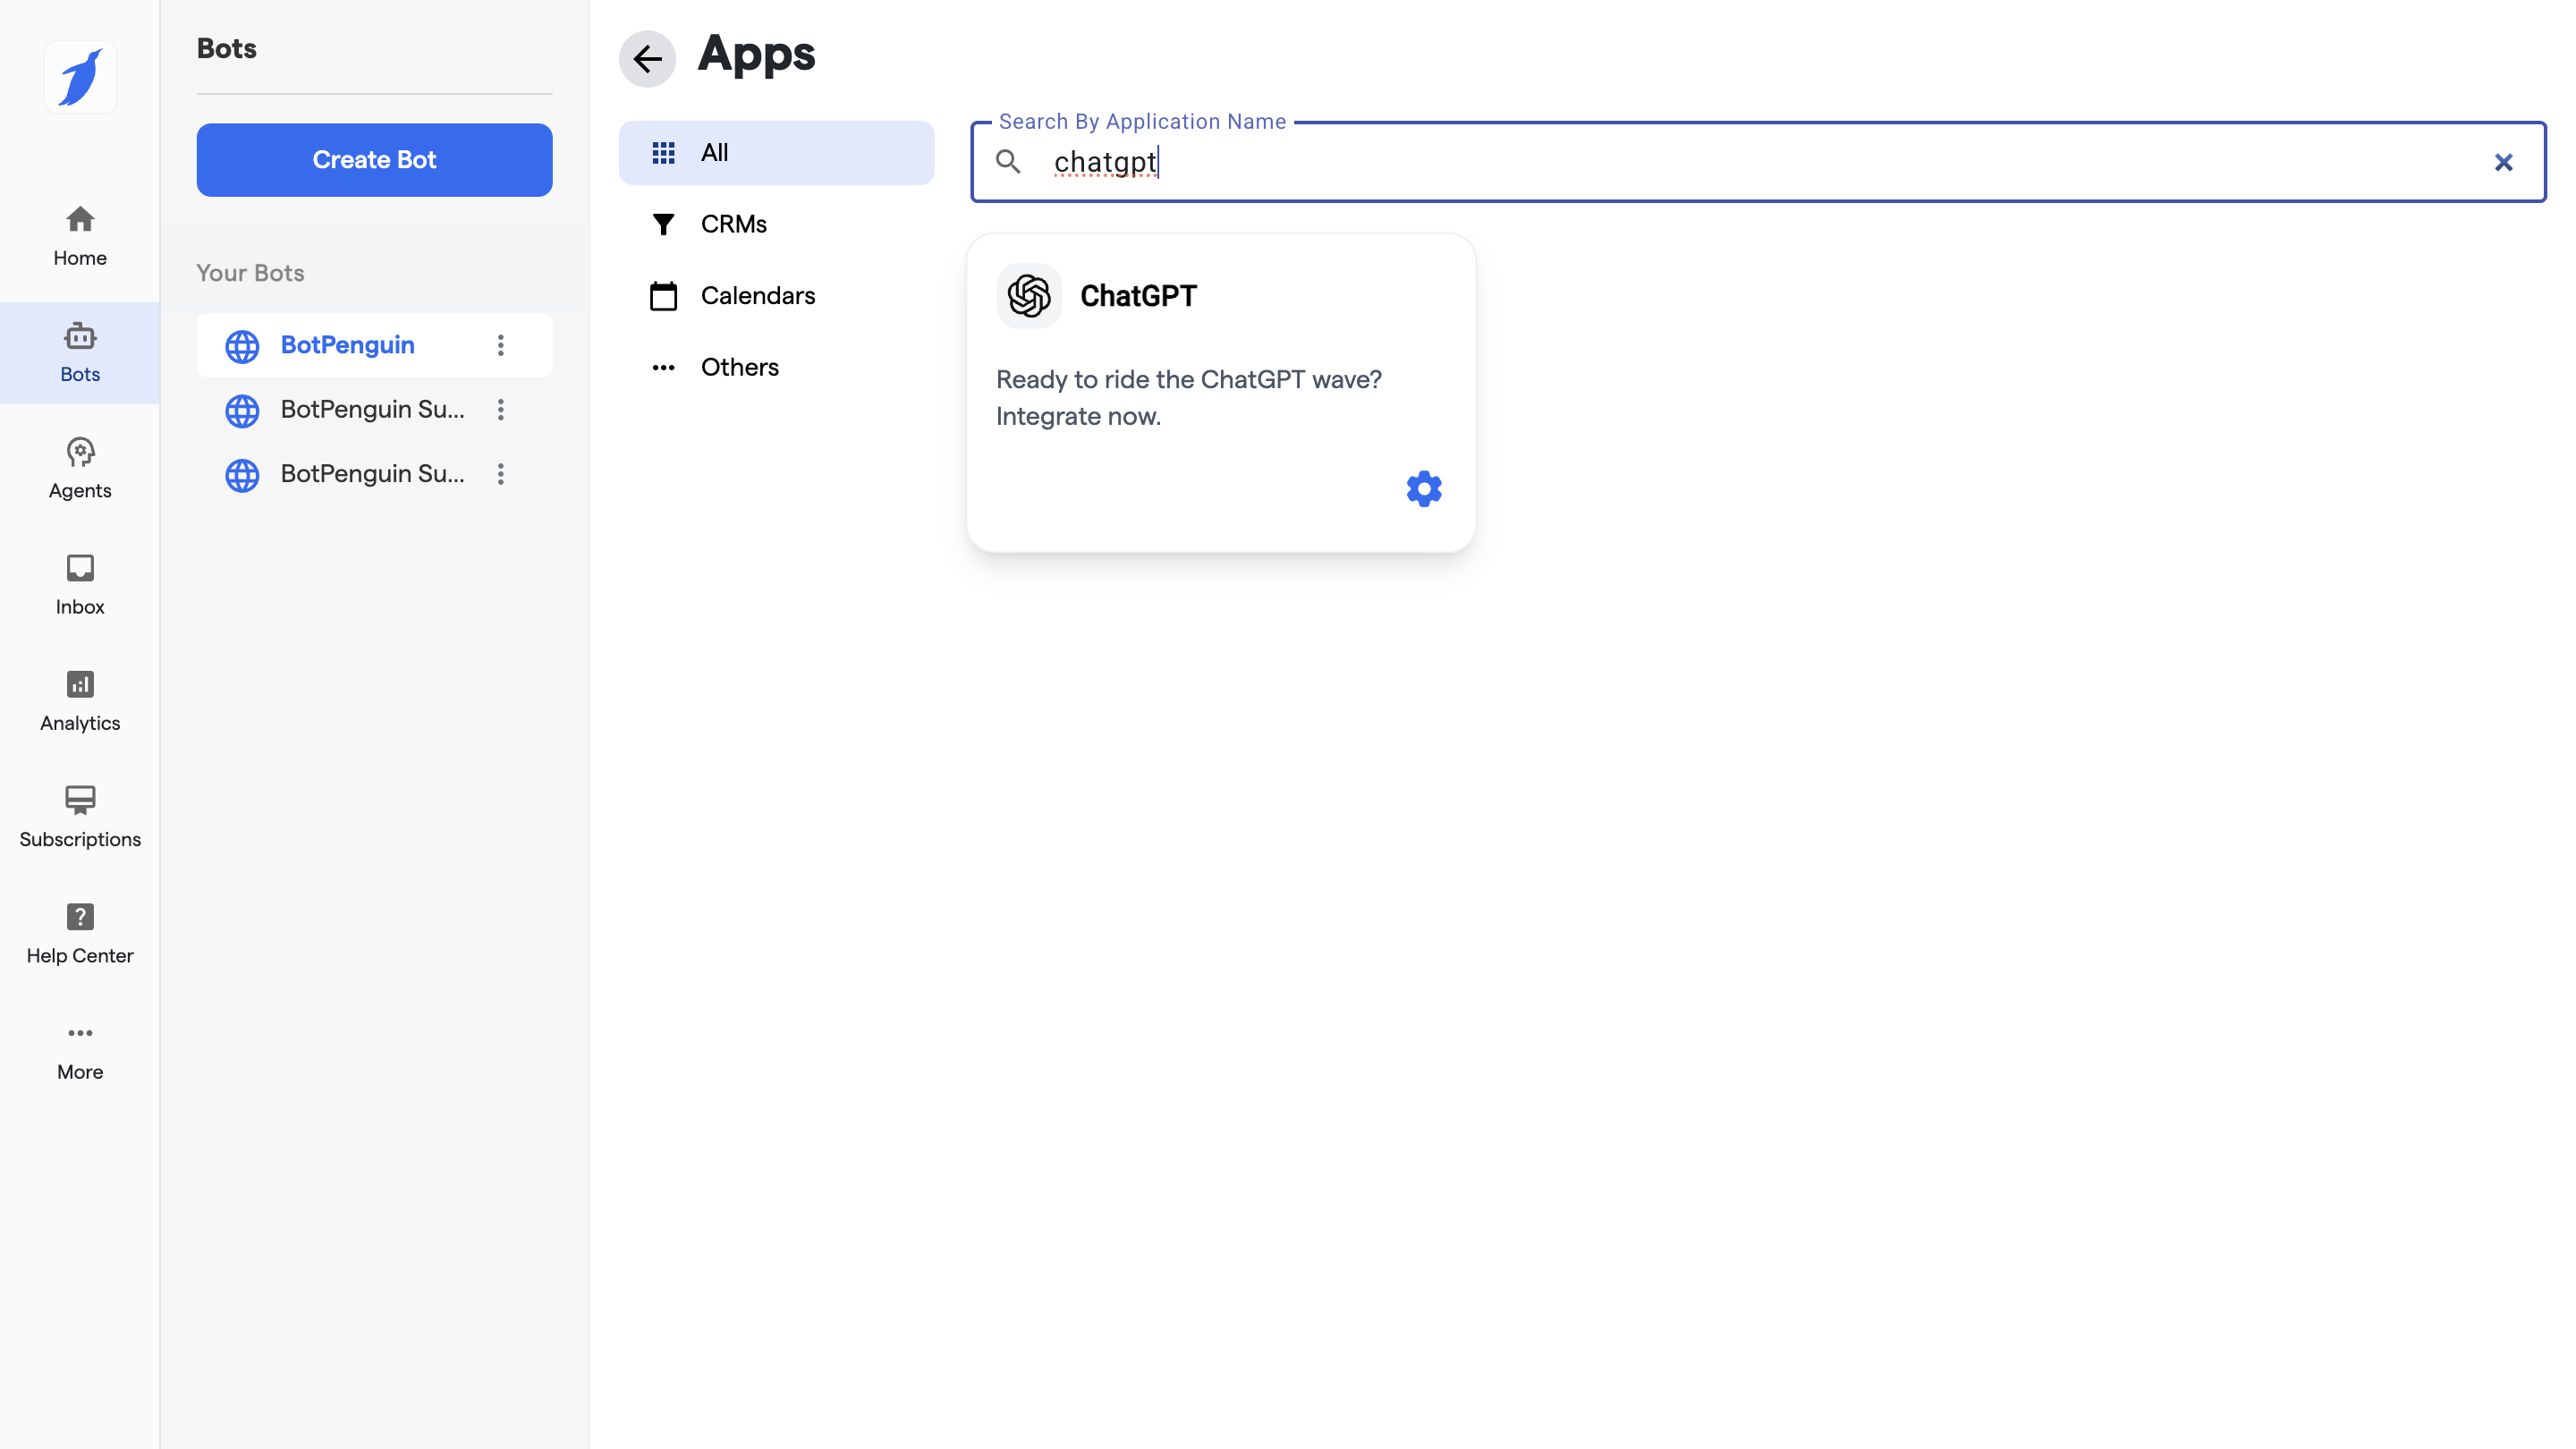Screen dimensions: 2576x1449
Task: Open options menu for BotPenguin bot
Action: tap(501, 345)
